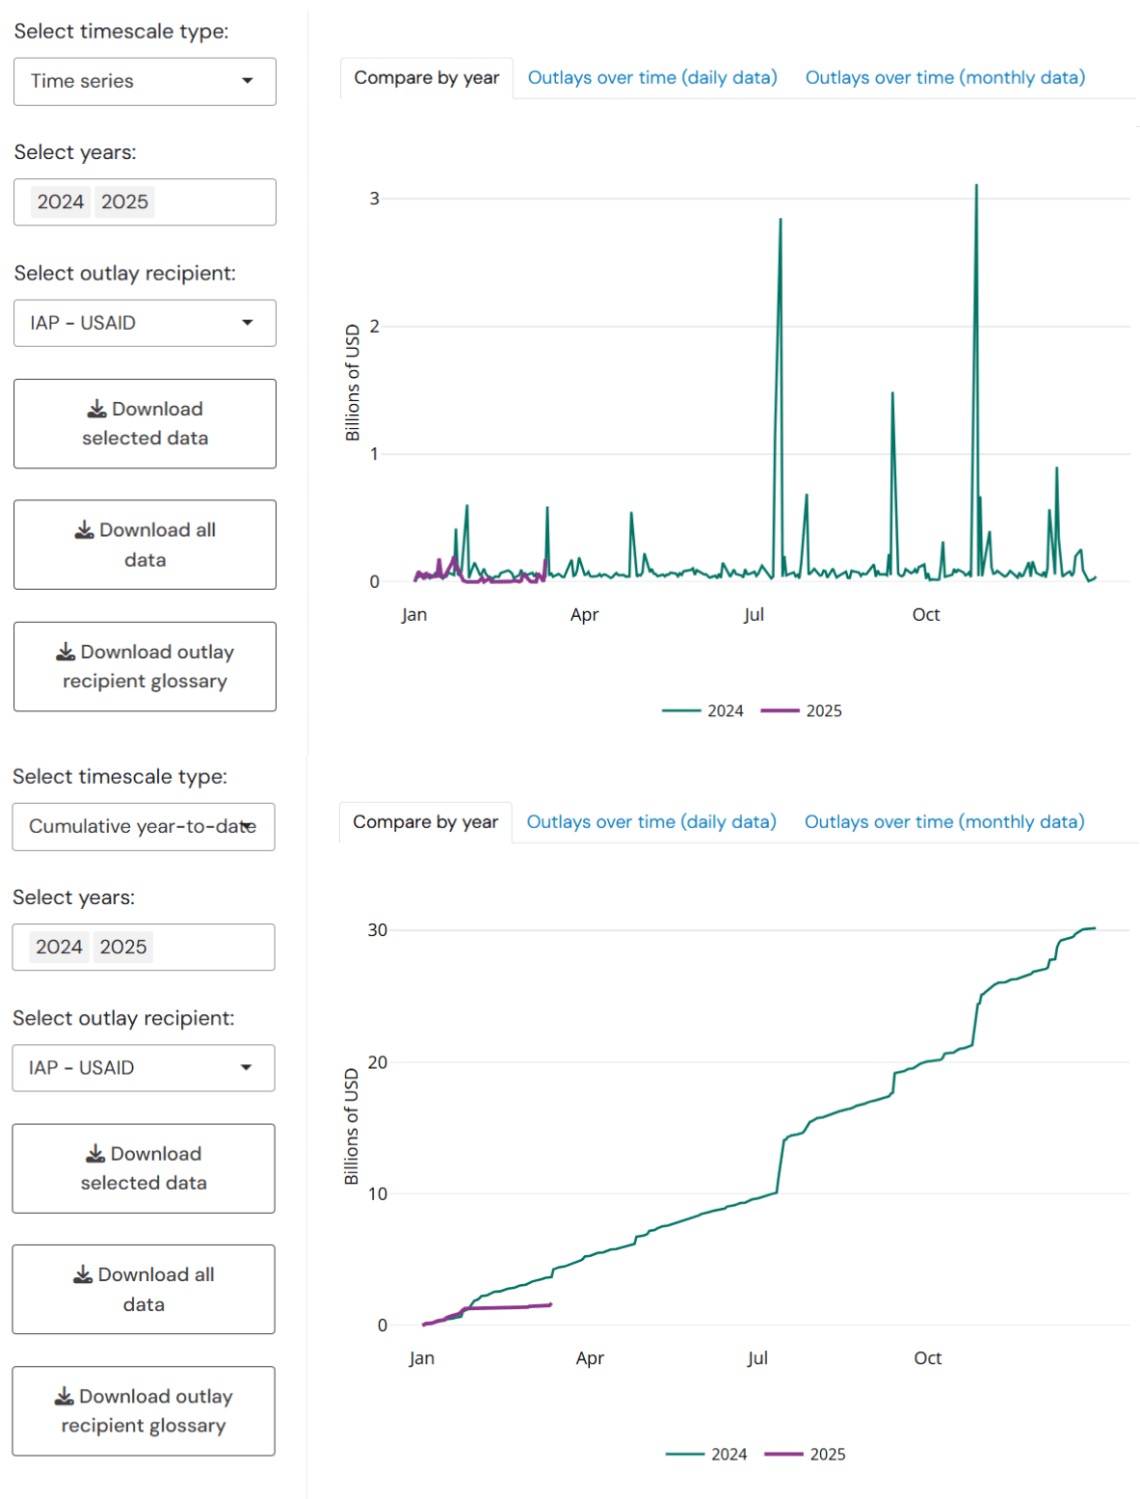1140x1499 pixels.
Task: Click download icon on cumulative 'Download selected data'
Action: [x=95, y=1154]
